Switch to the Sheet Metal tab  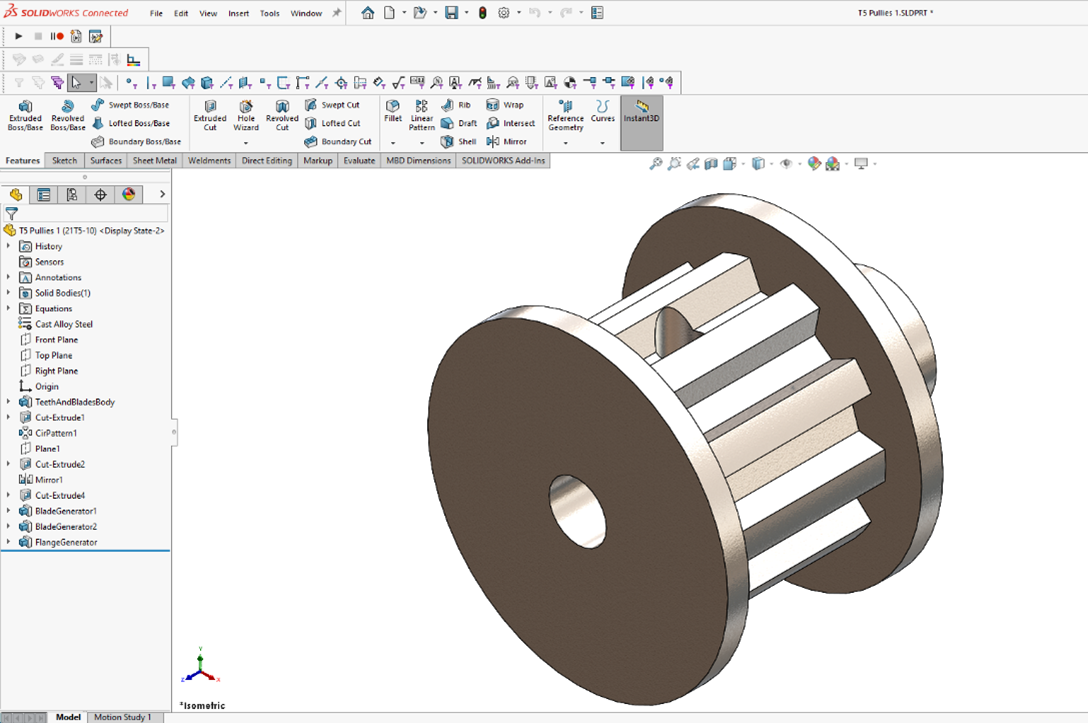[154, 160]
